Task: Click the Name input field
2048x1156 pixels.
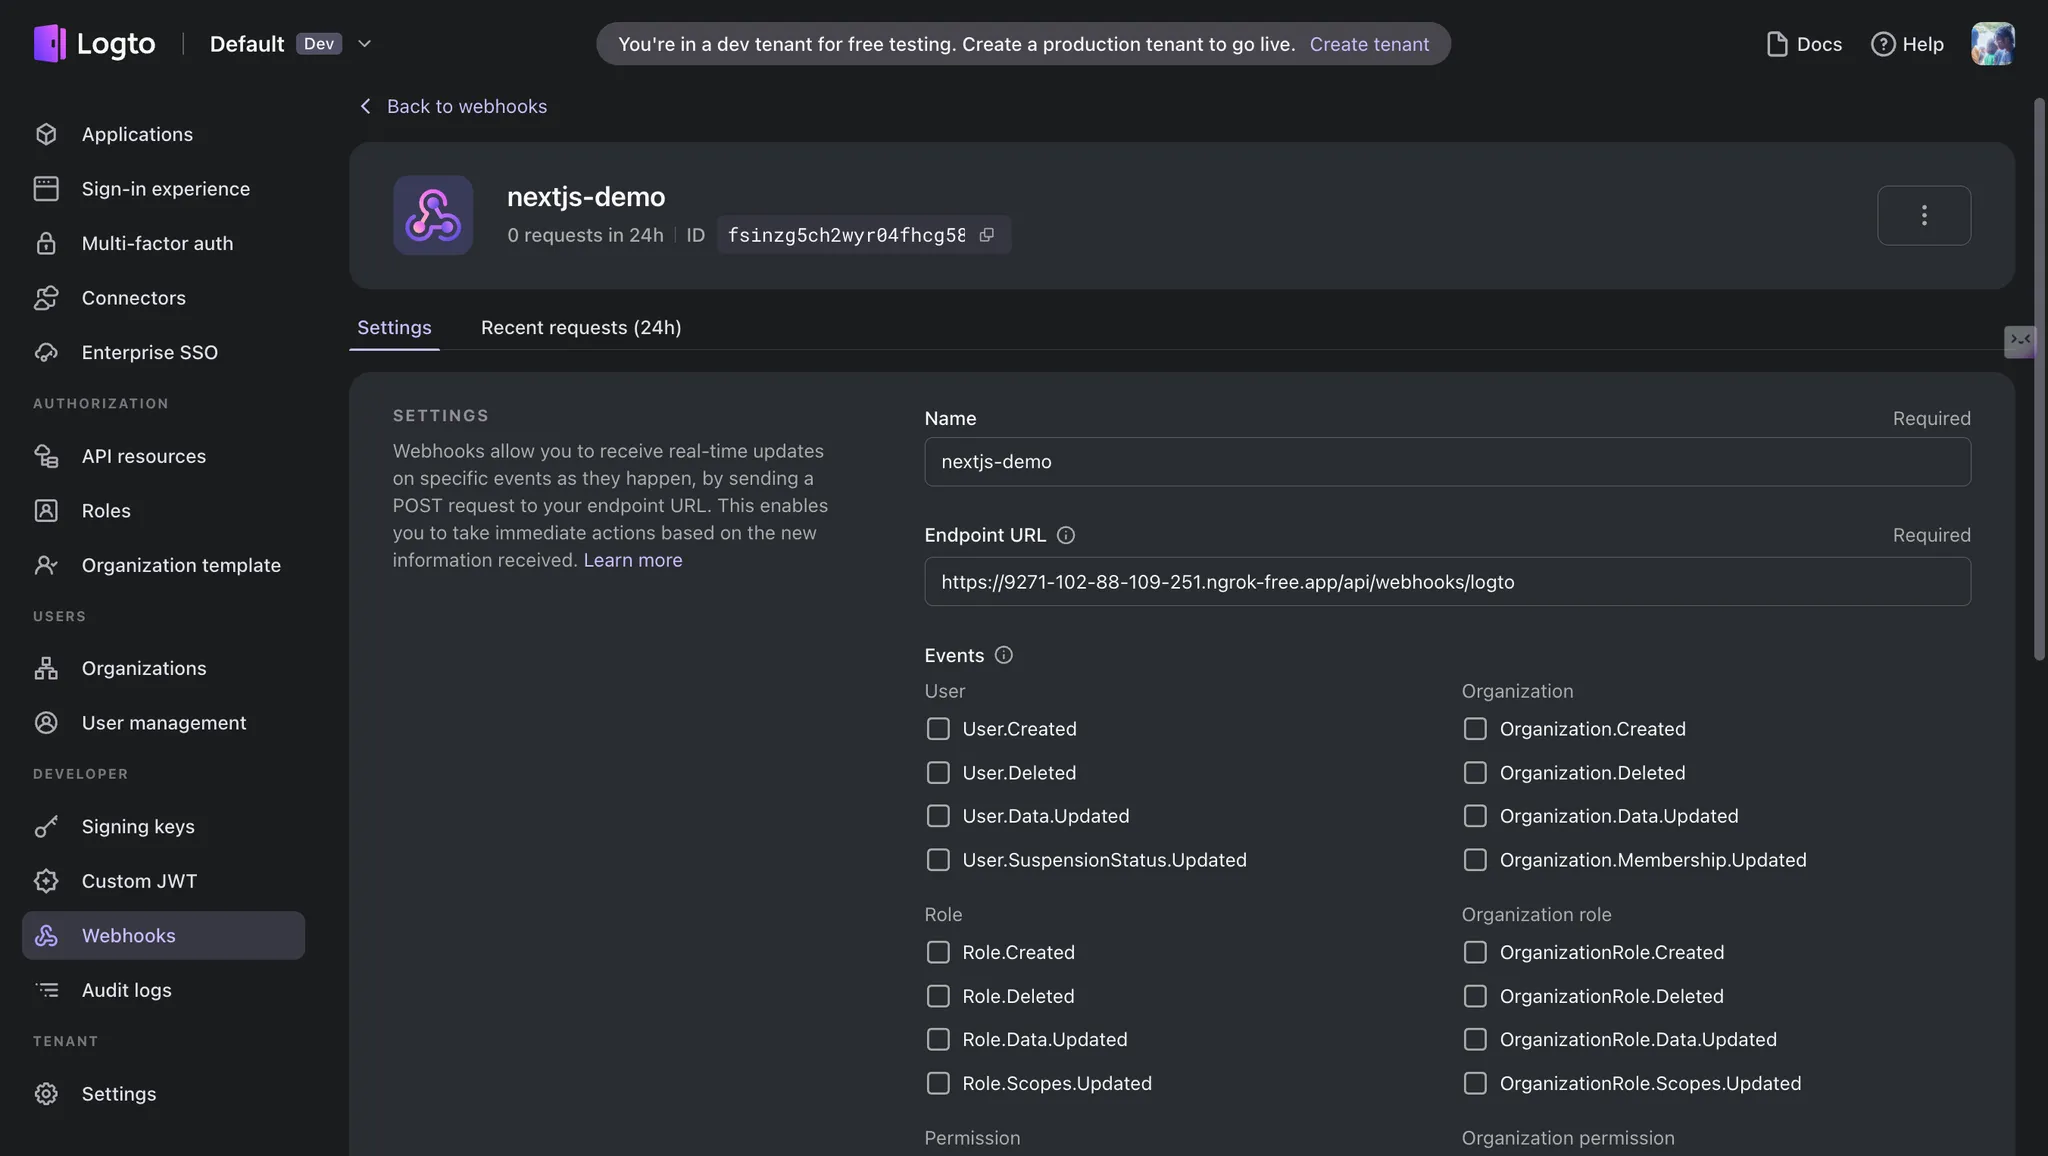Action: (x=1446, y=461)
